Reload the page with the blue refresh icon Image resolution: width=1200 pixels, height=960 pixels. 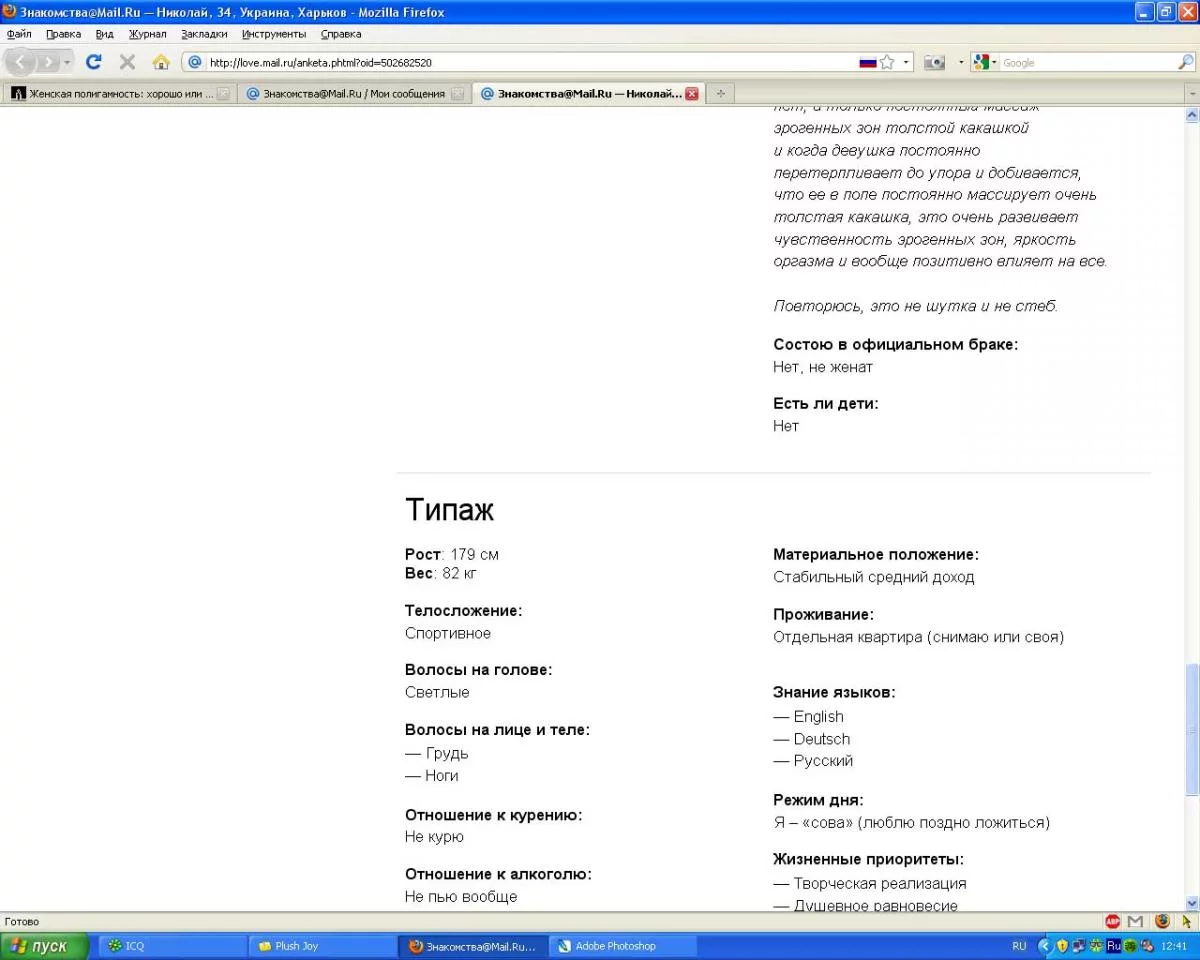(94, 62)
